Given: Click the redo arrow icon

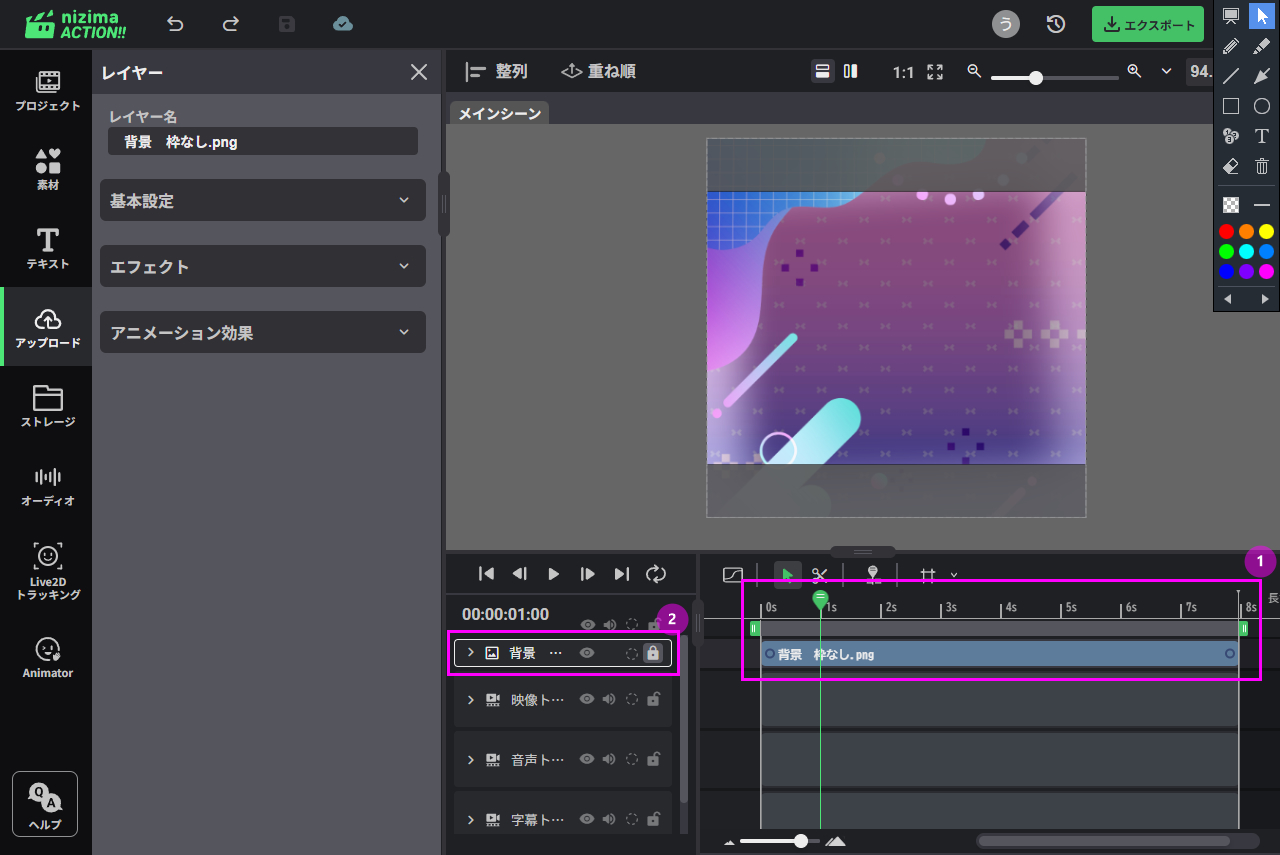Looking at the screenshot, I should tap(231, 24).
